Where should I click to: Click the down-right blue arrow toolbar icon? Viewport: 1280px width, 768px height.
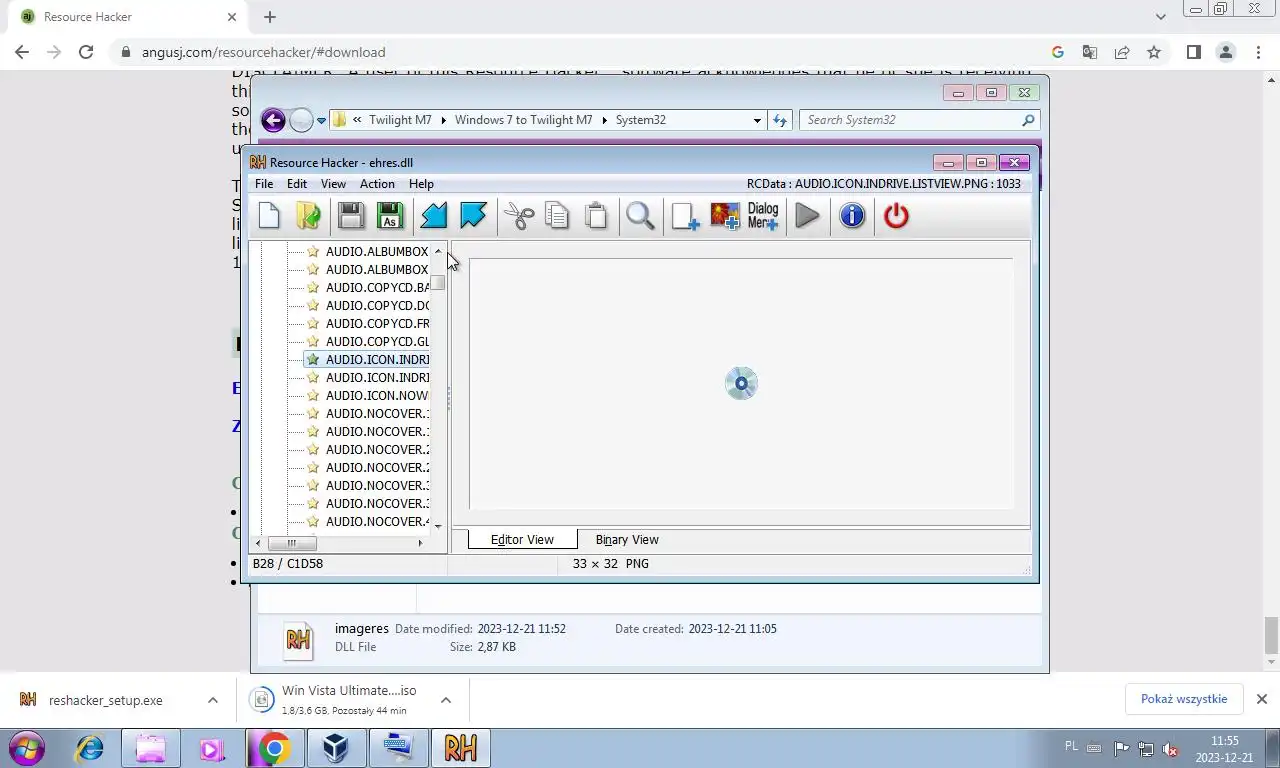pos(472,215)
